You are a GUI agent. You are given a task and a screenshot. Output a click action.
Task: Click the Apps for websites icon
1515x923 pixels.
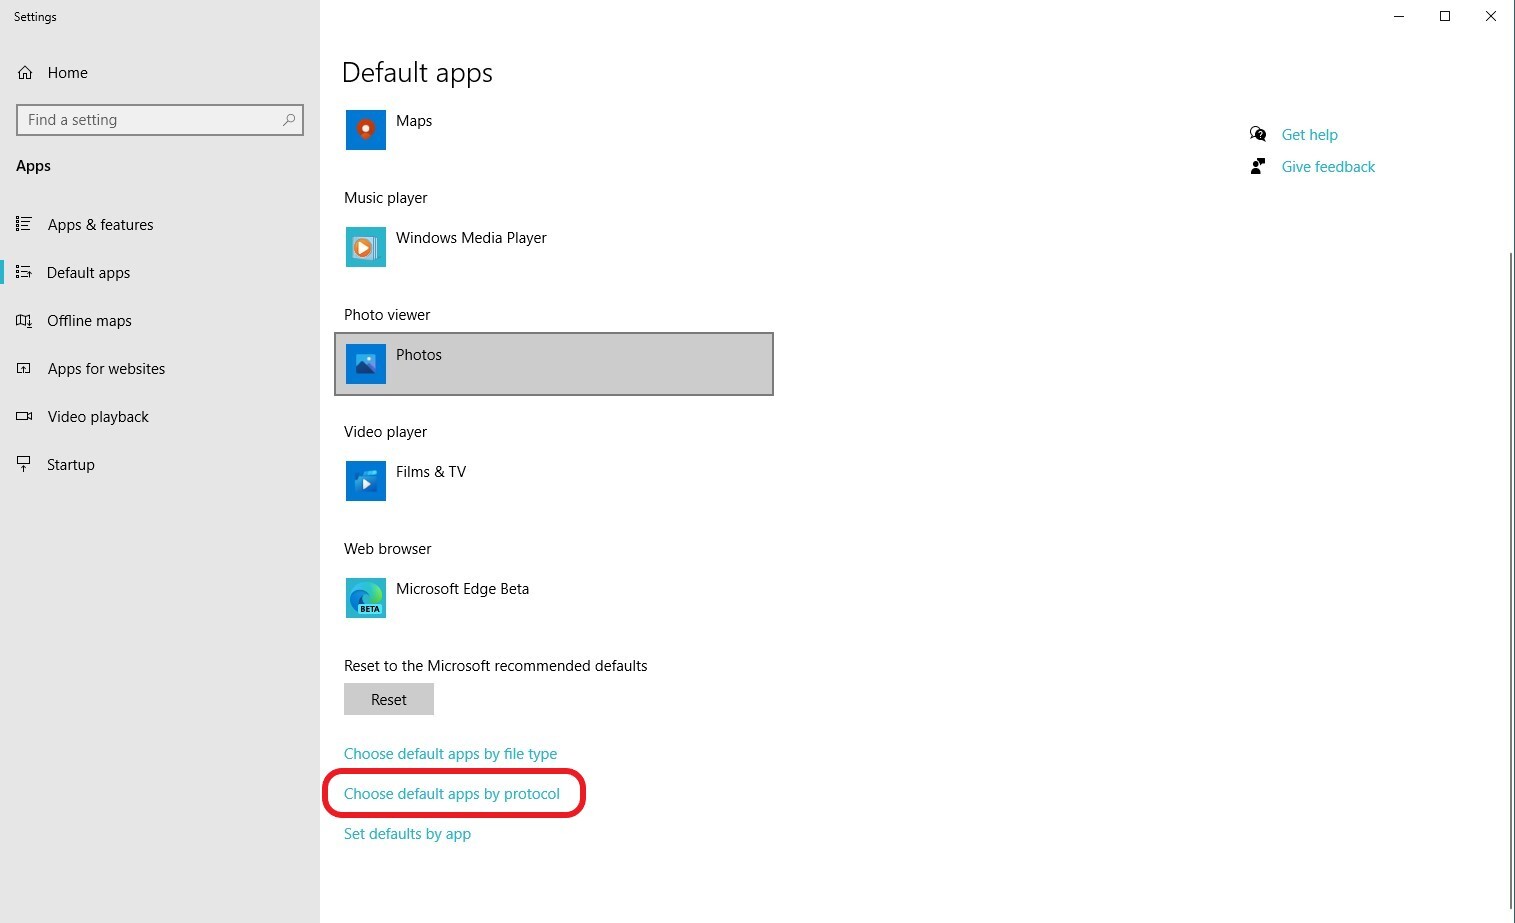tap(24, 368)
